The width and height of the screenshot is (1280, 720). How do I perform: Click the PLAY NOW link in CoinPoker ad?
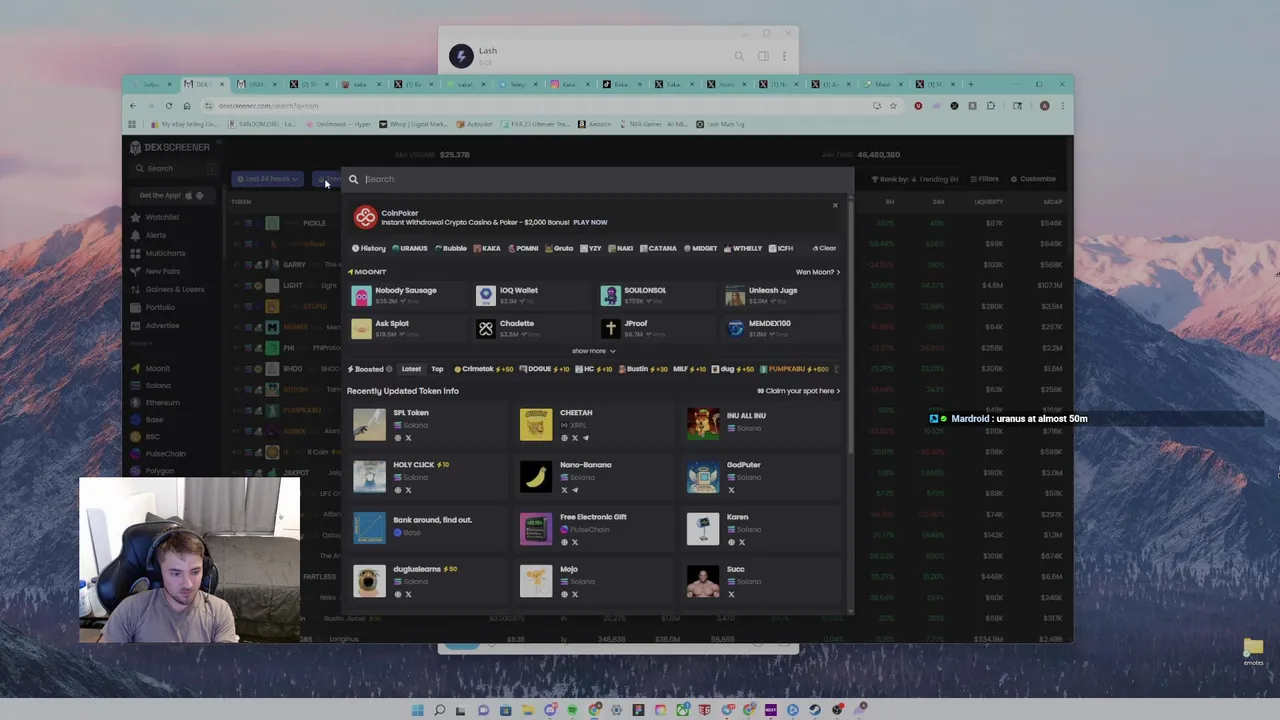tap(590, 222)
